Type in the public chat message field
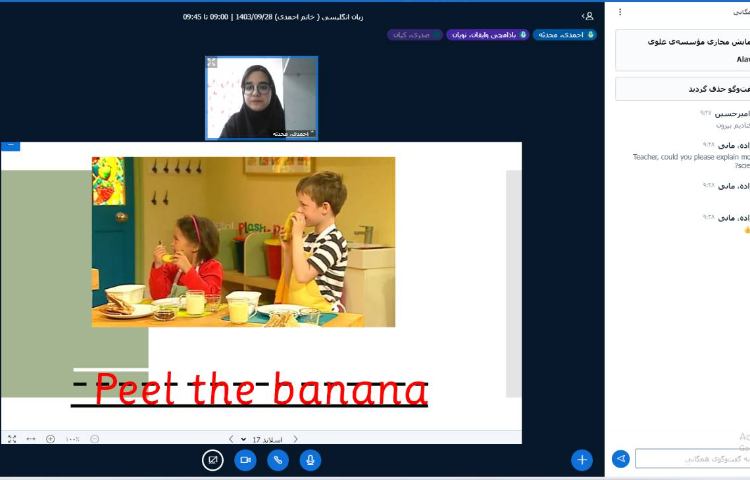 point(690,459)
